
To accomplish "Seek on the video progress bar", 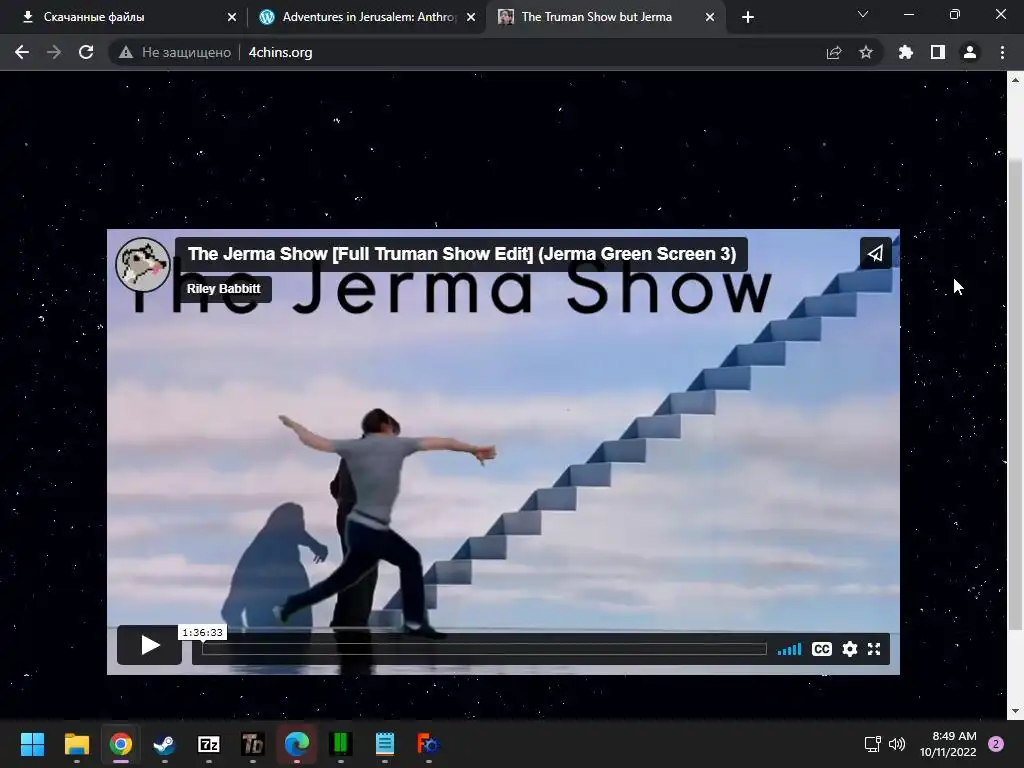I will [x=484, y=649].
